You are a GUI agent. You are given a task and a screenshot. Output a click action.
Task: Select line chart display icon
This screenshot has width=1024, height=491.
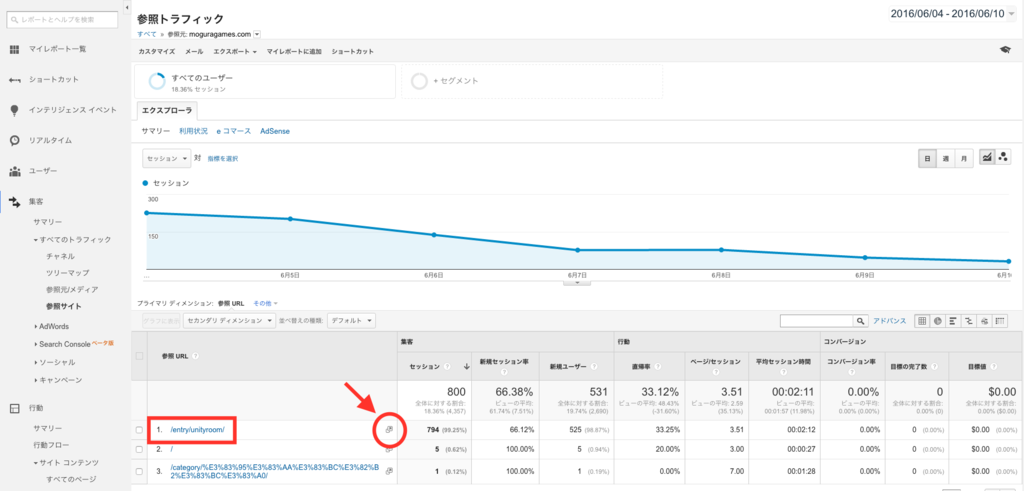click(987, 157)
